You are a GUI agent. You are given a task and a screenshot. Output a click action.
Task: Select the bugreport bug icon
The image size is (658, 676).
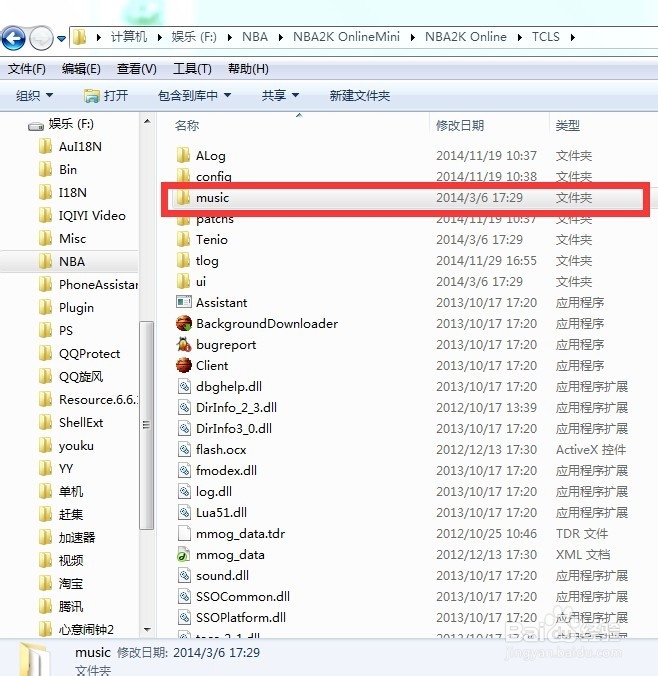pos(184,344)
